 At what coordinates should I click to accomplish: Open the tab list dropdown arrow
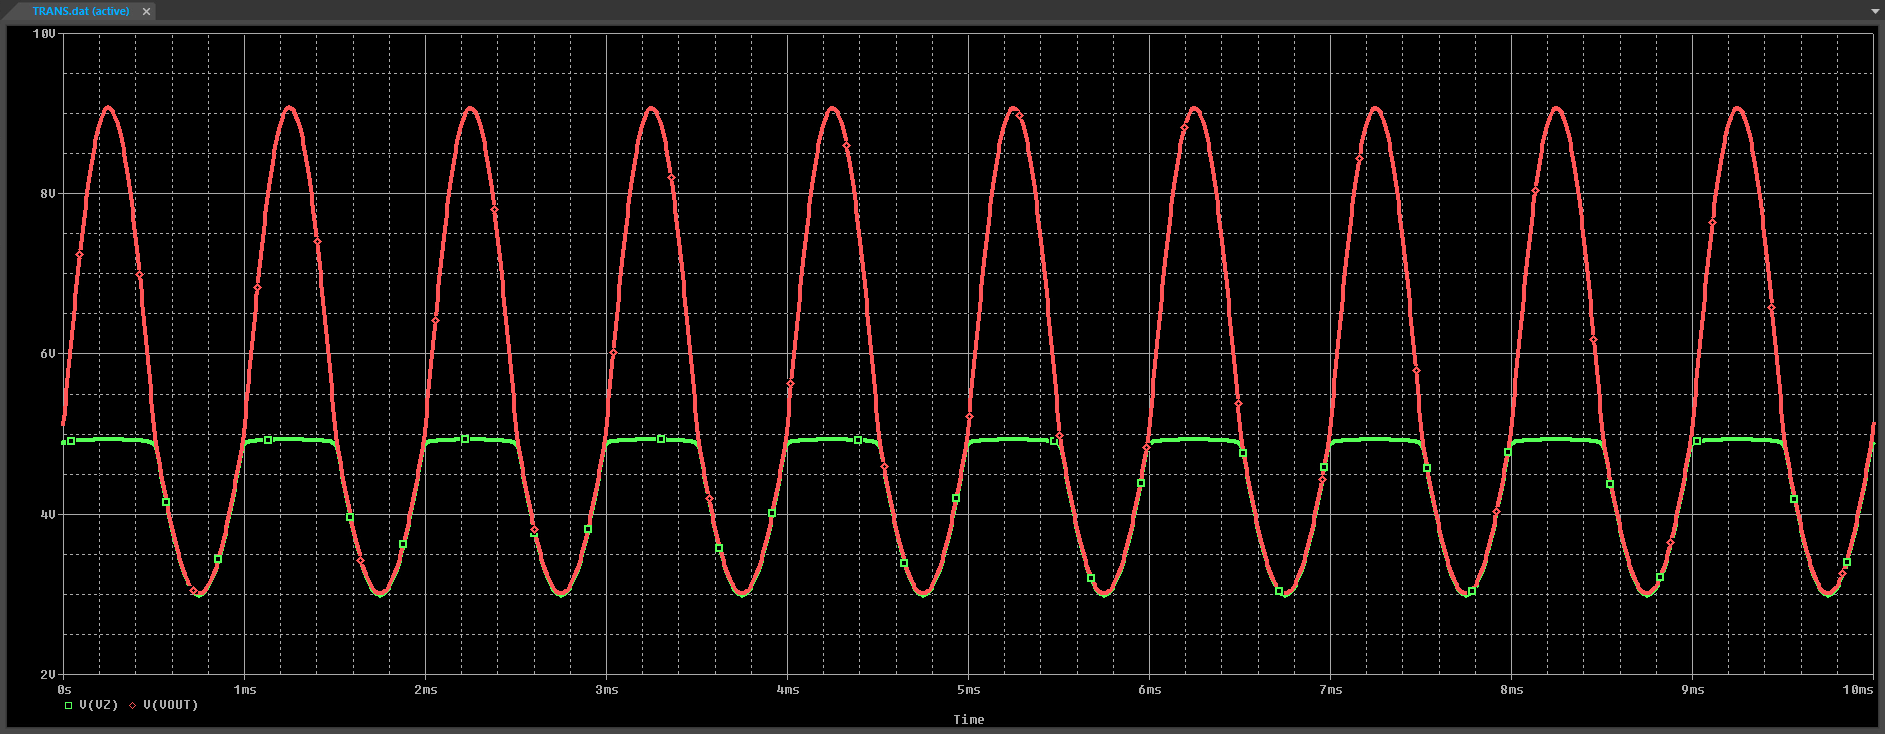[1875, 11]
